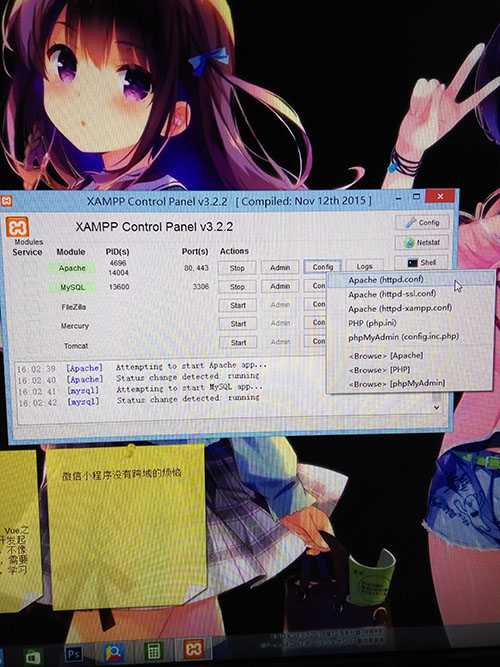Click Admin button in the Tomcat row

point(280,342)
